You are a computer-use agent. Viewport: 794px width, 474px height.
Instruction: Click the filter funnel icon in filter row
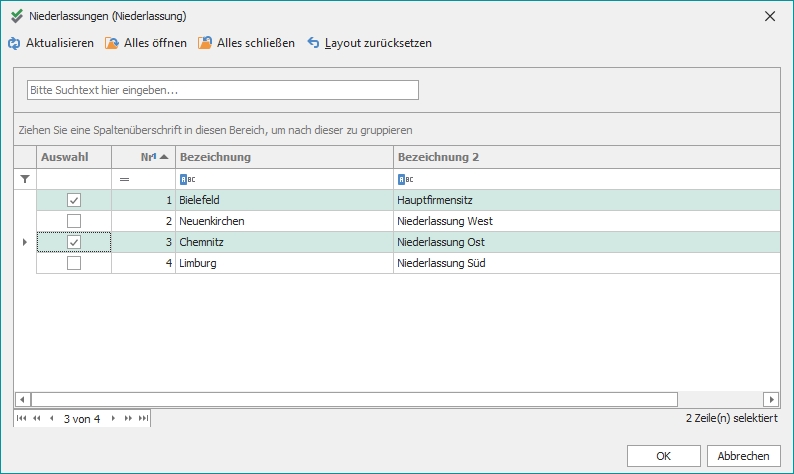pyautogui.click(x=25, y=179)
